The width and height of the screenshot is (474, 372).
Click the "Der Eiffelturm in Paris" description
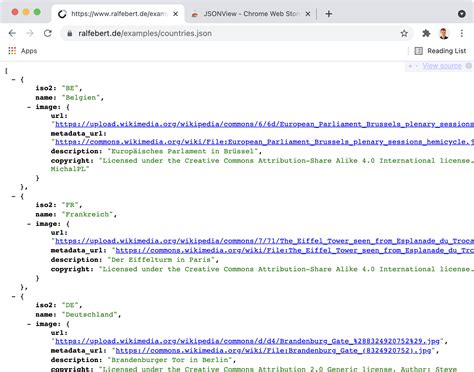[x=161, y=260]
